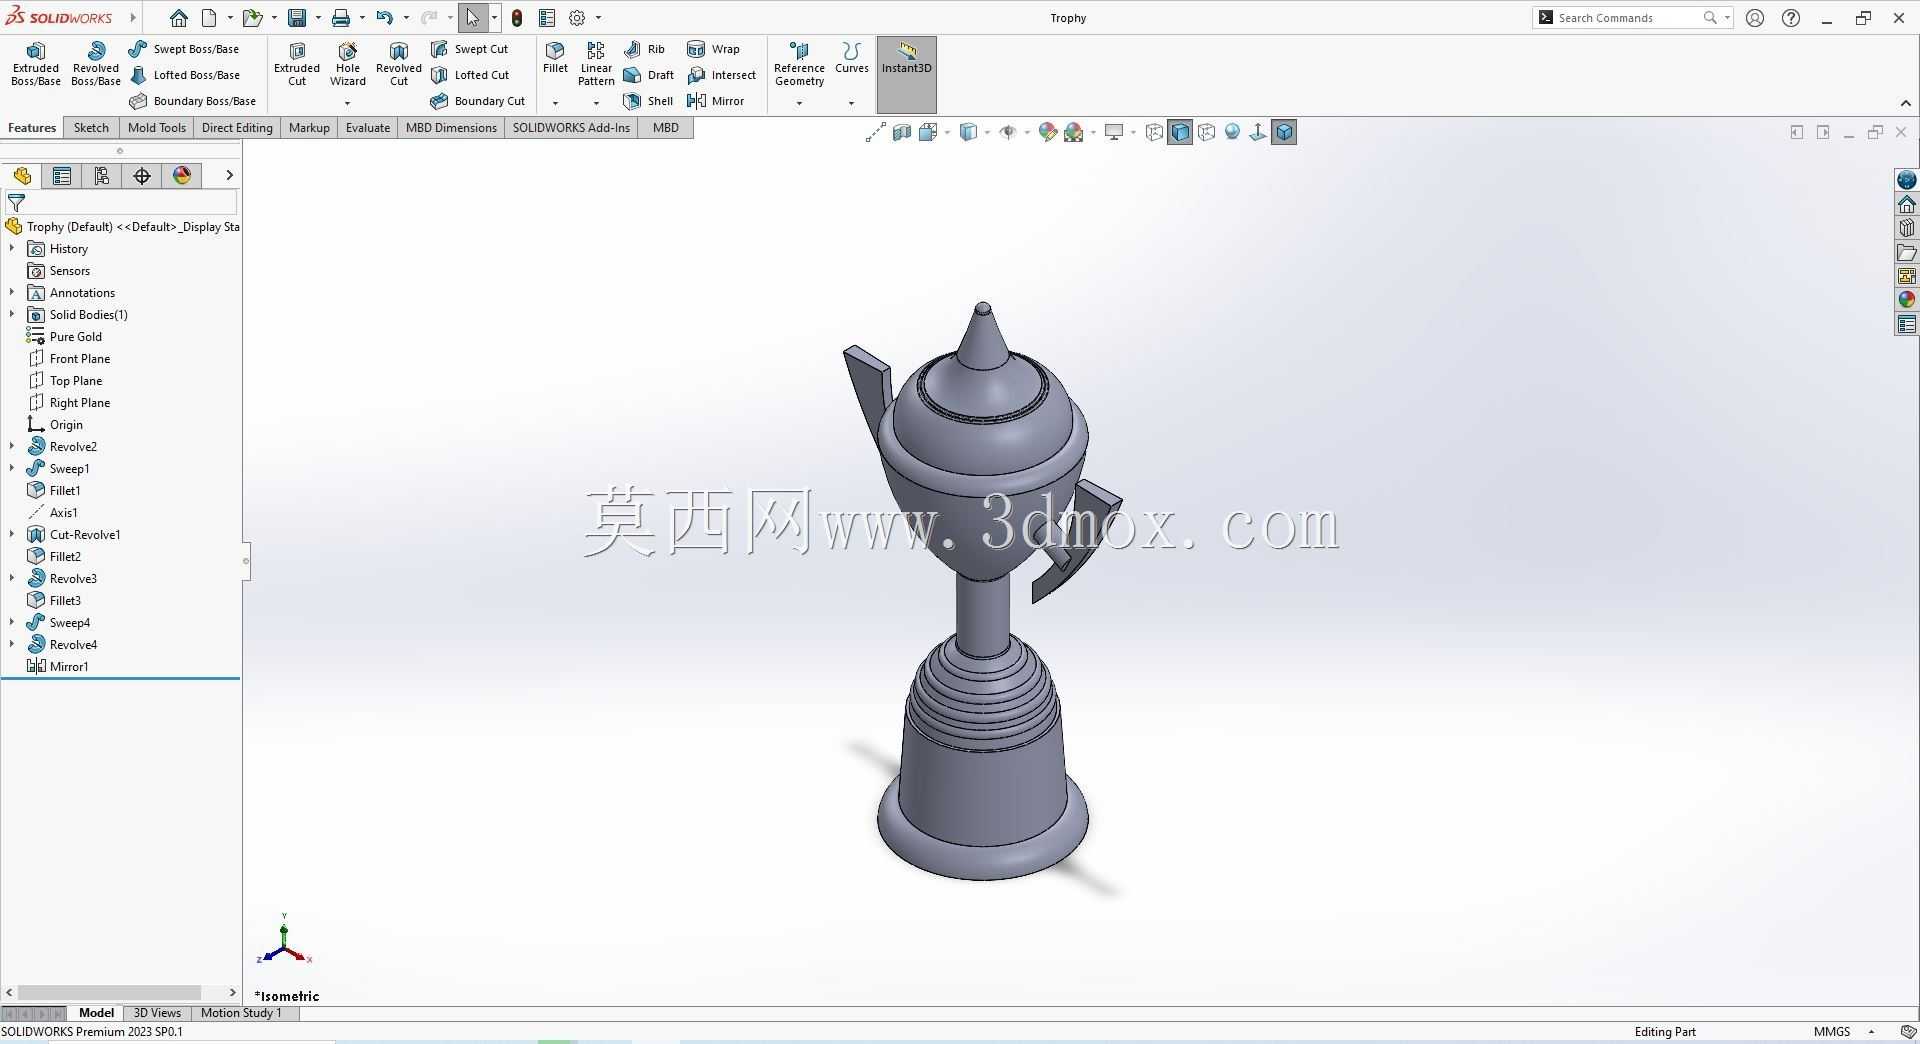
Task: Toggle shaded with edges display style
Action: [1180, 132]
